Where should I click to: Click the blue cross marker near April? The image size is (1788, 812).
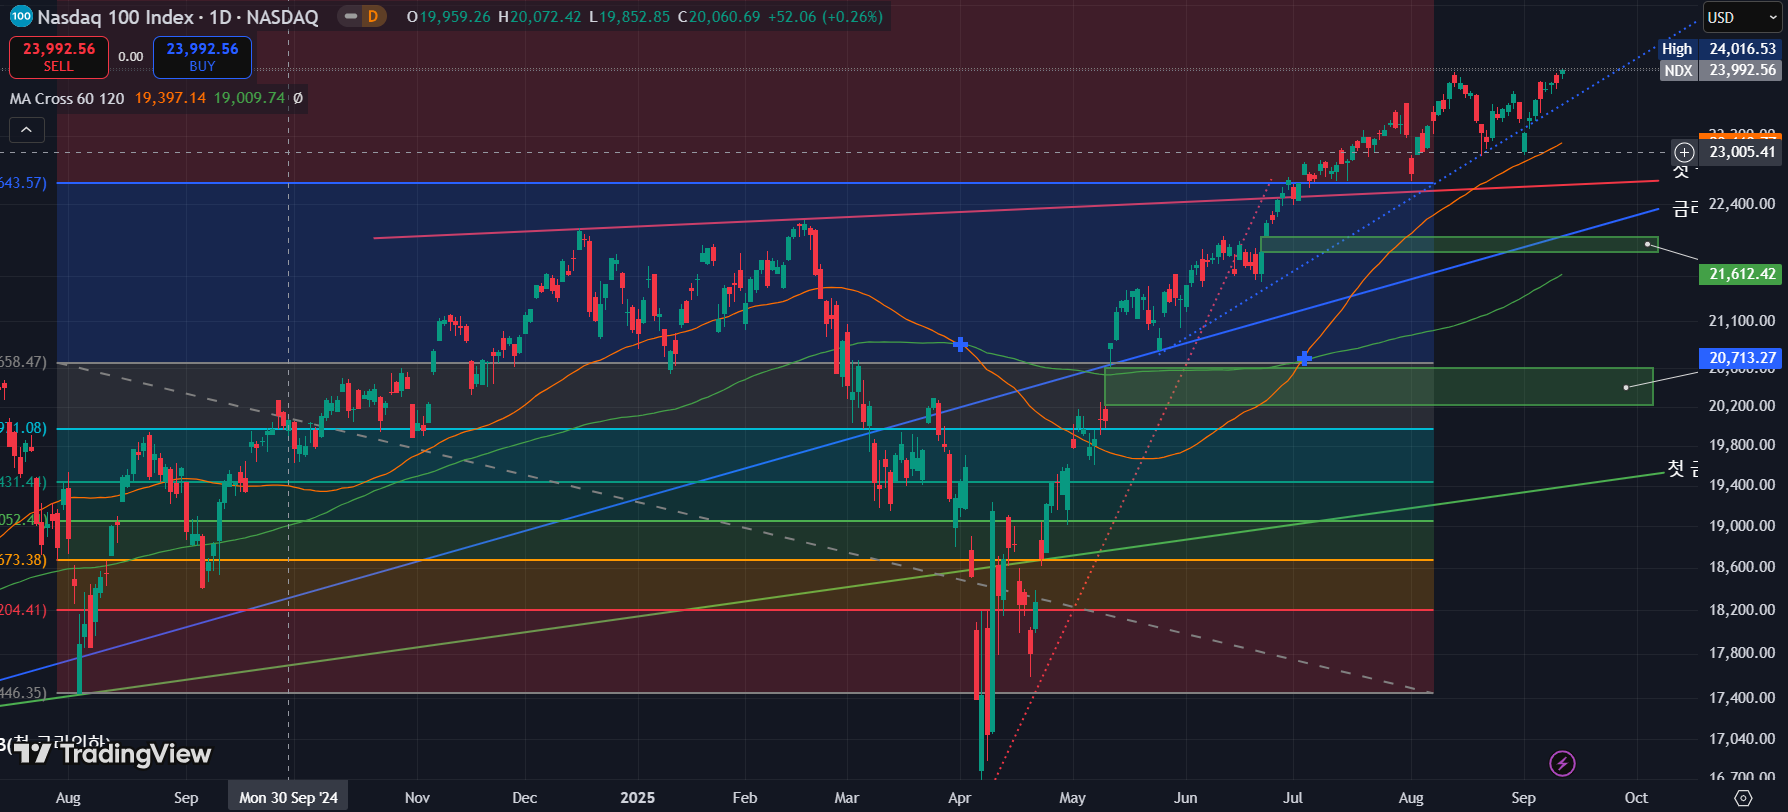click(x=960, y=344)
